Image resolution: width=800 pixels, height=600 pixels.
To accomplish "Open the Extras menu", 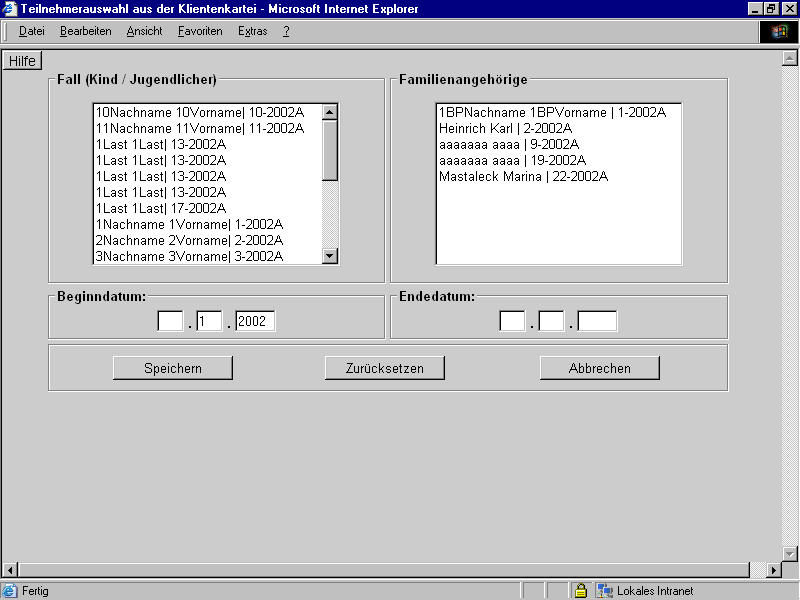I will click(253, 31).
